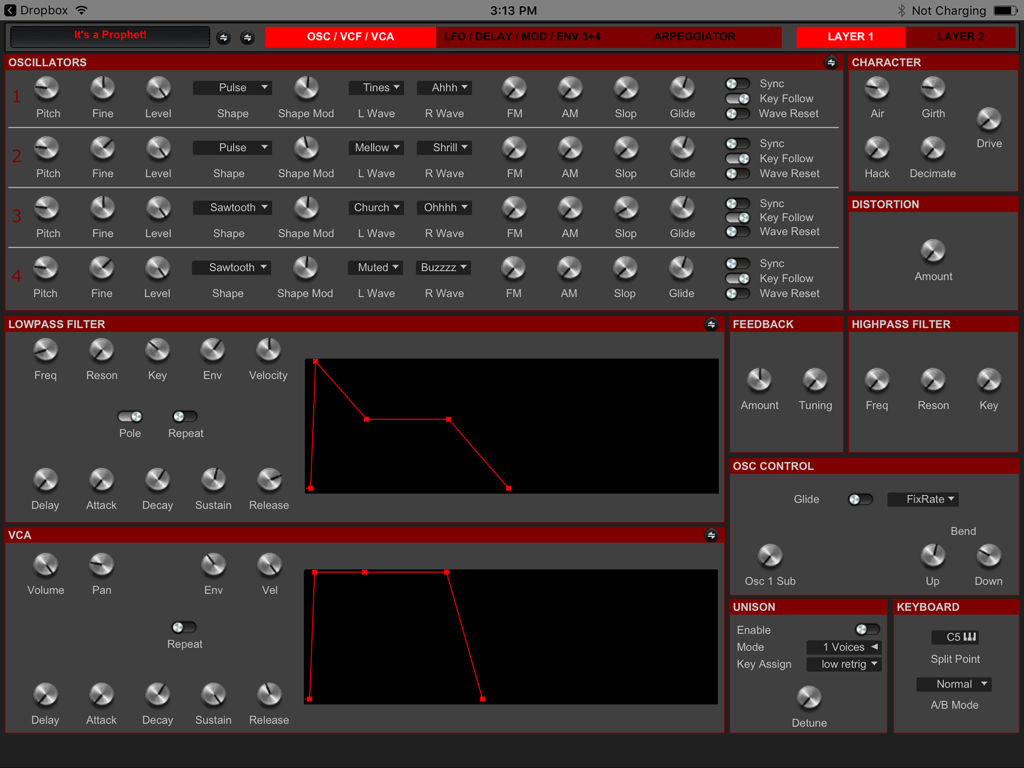1024x768 pixels.
Task: Click the VCA panel header icon
Action: click(711, 535)
